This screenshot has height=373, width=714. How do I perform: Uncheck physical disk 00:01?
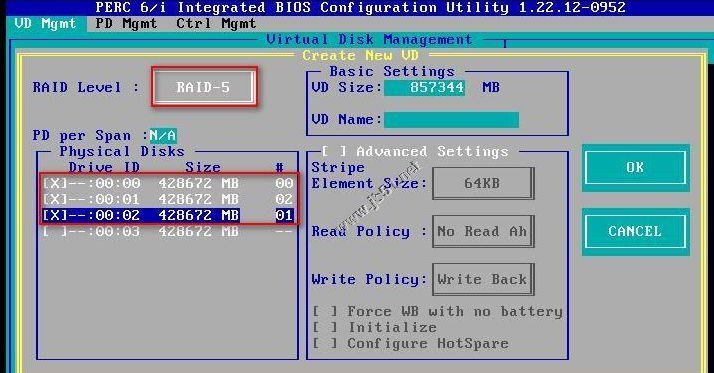(x=54, y=199)
